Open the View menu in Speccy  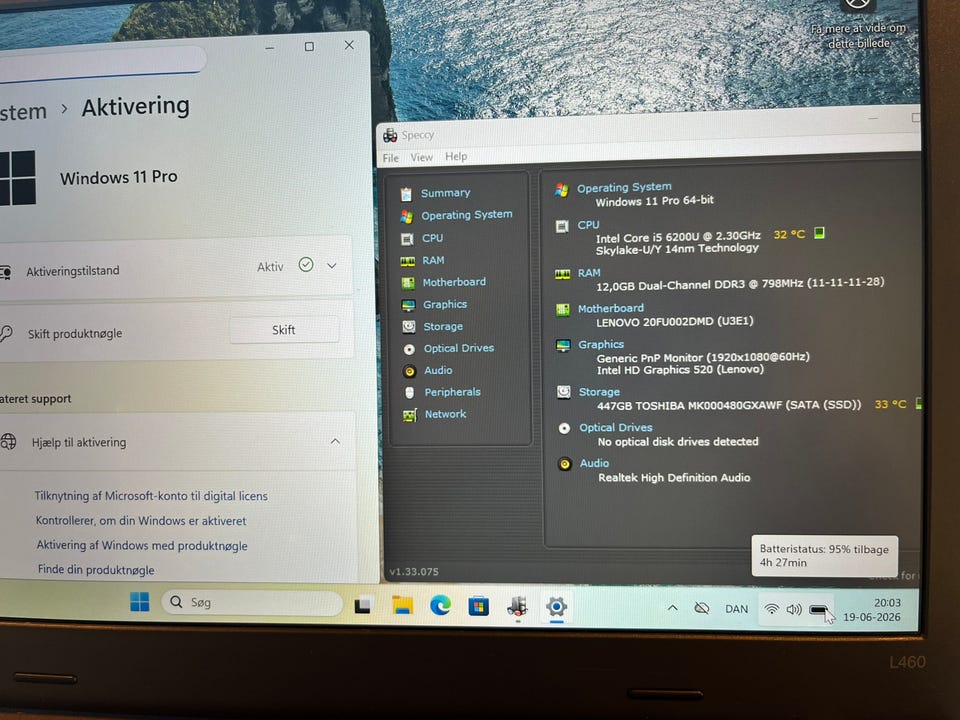[421, 157]
